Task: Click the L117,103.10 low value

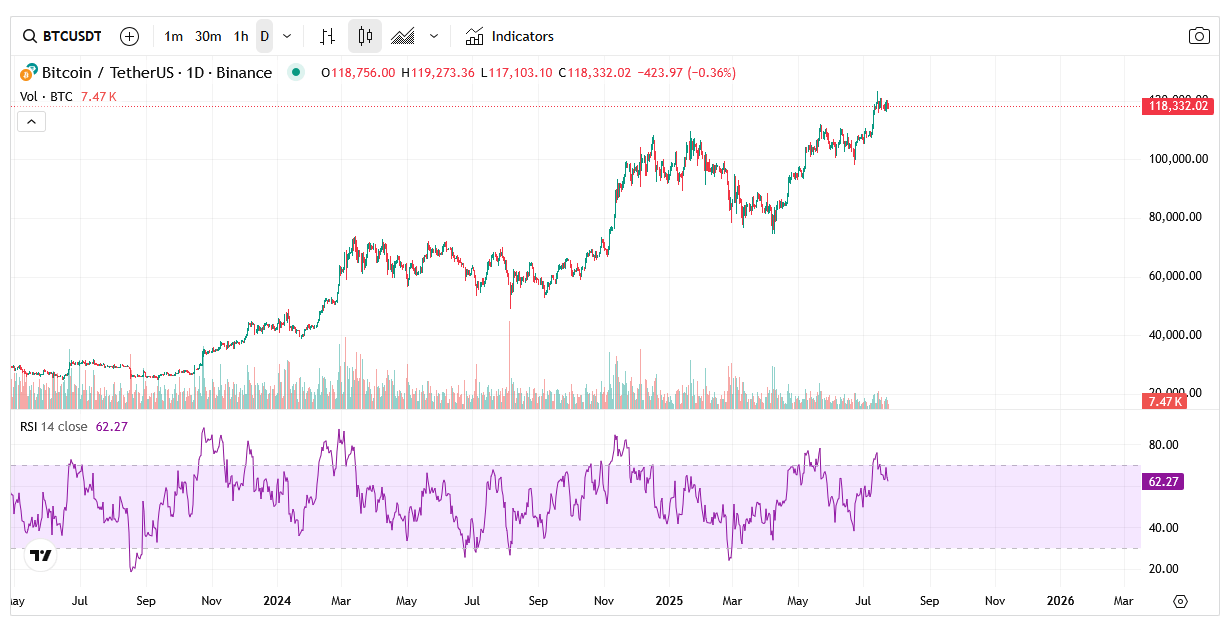Action: [517, 73]
